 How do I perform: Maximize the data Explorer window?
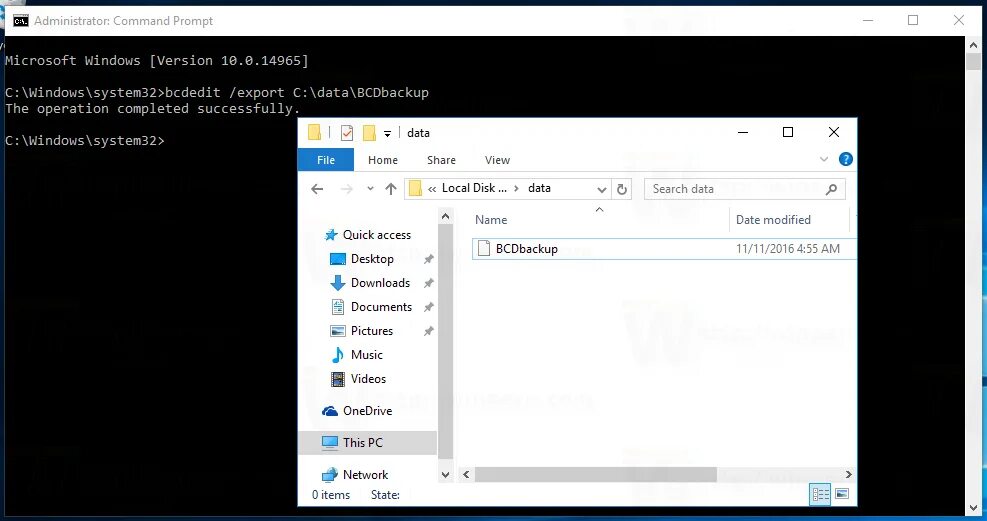[x=787, y=132]
